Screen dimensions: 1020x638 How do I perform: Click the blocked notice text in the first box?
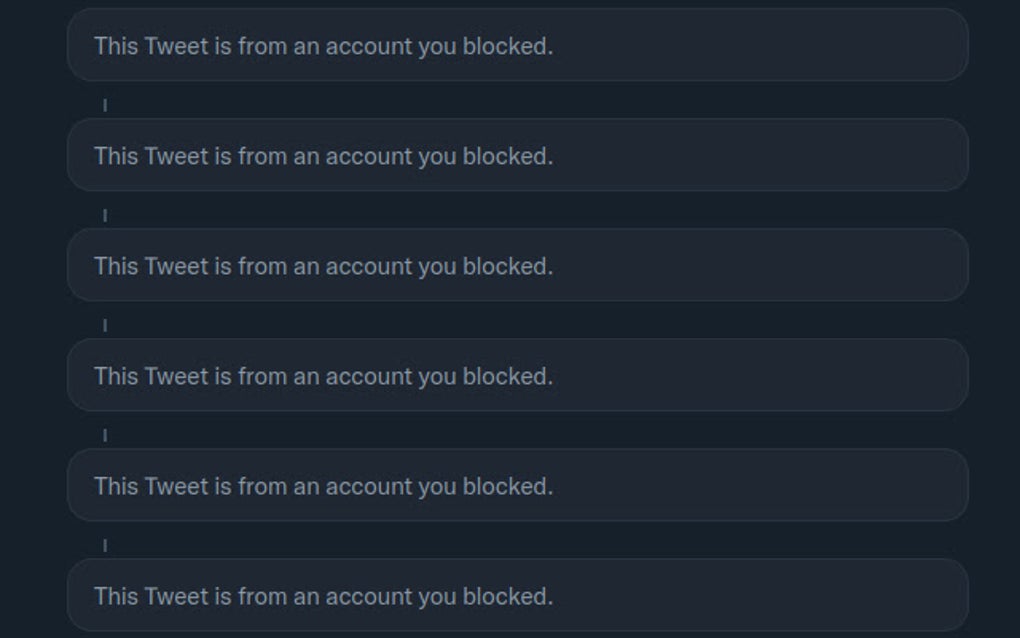tap(322, 45)
